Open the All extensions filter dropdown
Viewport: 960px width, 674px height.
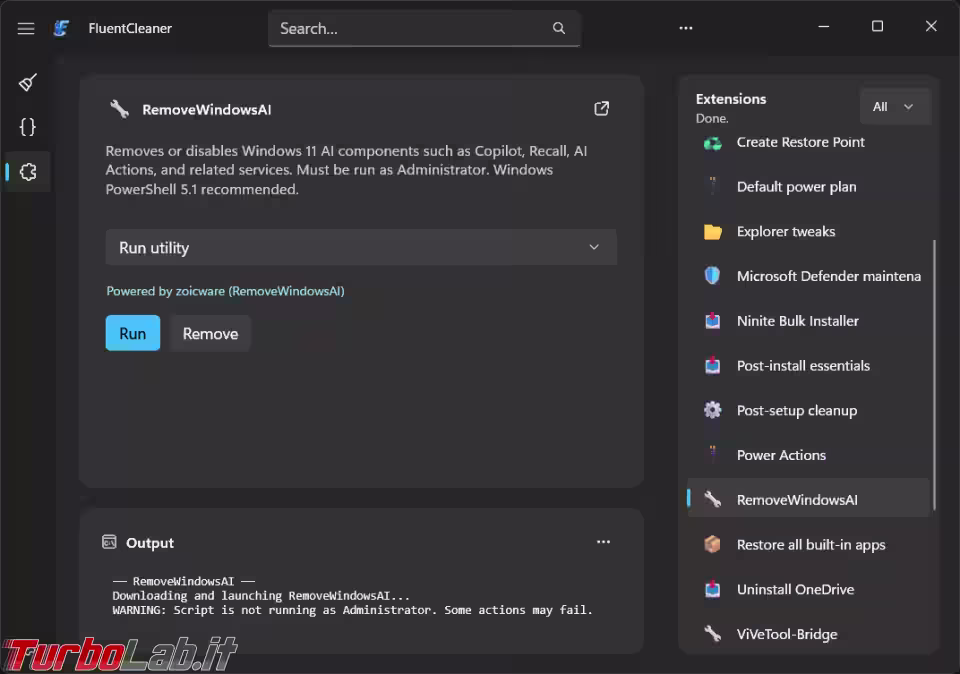tap(894, 107)
